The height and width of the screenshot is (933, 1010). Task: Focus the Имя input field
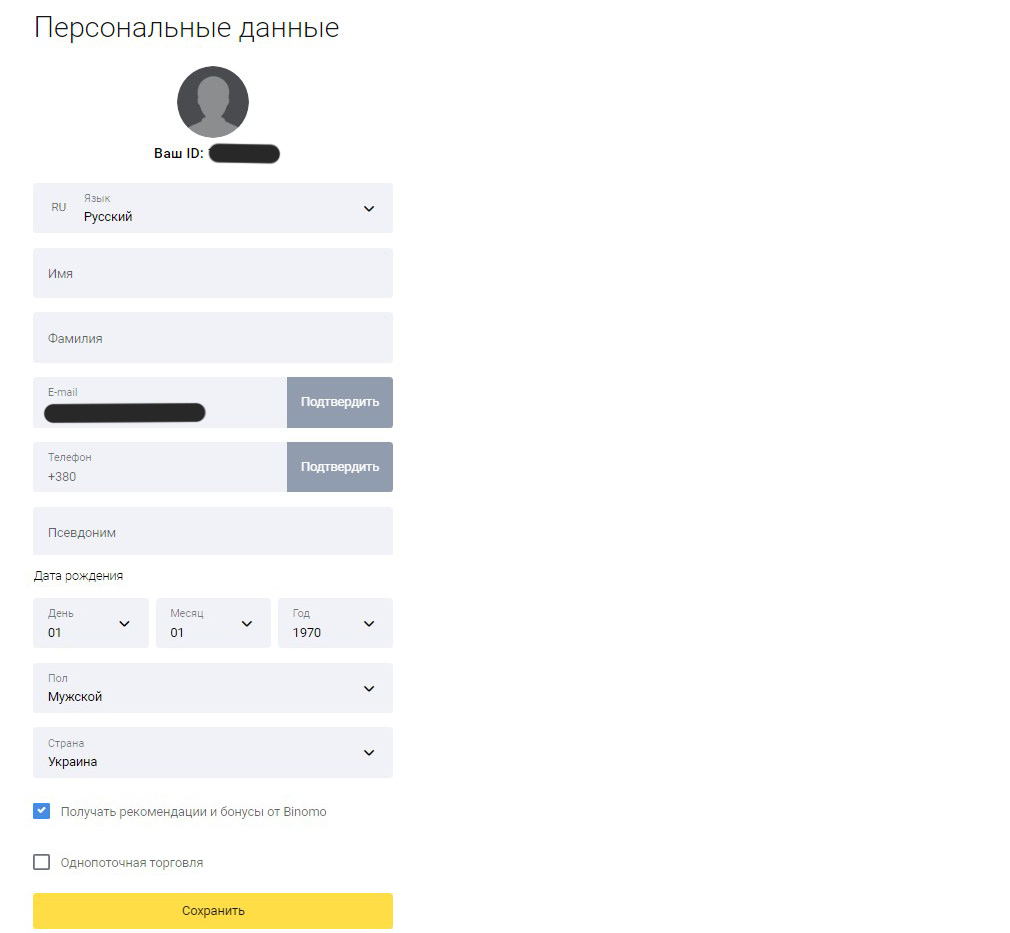point(213,273)
